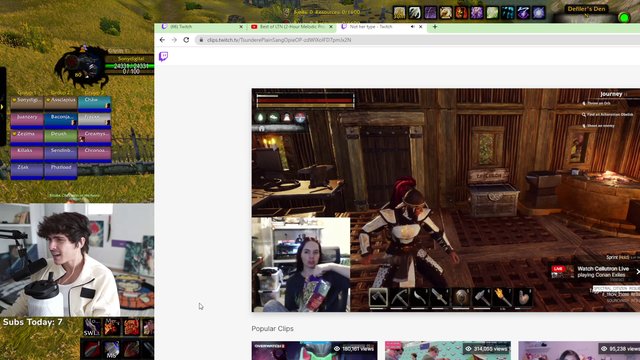Viewport: 640px width, 360px height.
Task: Select Somydigi raid frame in Group 1
Action: click(27, 104)
